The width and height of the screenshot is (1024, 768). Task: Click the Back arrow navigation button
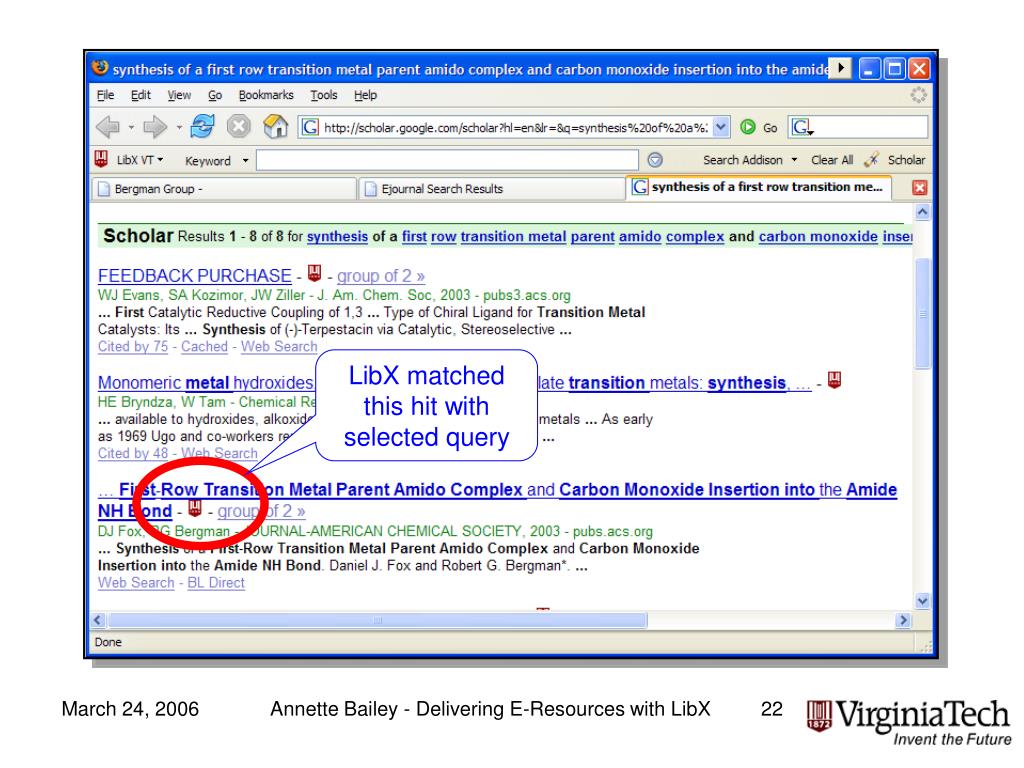[108, 127]
